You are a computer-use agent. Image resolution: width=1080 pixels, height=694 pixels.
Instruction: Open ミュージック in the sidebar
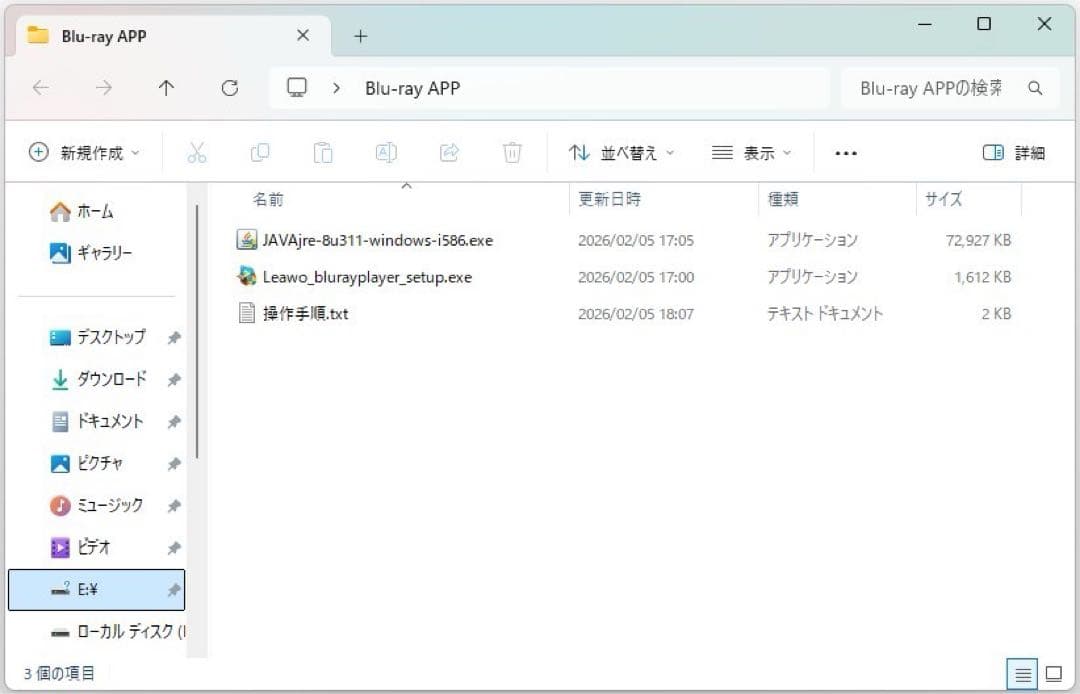[96, 505]
